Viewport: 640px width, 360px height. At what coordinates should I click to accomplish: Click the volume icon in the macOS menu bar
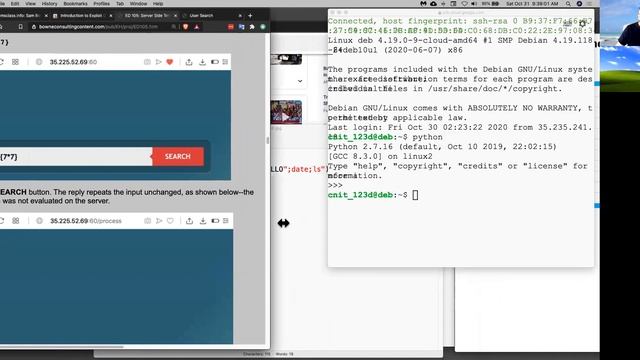click(x=474, y=4)
